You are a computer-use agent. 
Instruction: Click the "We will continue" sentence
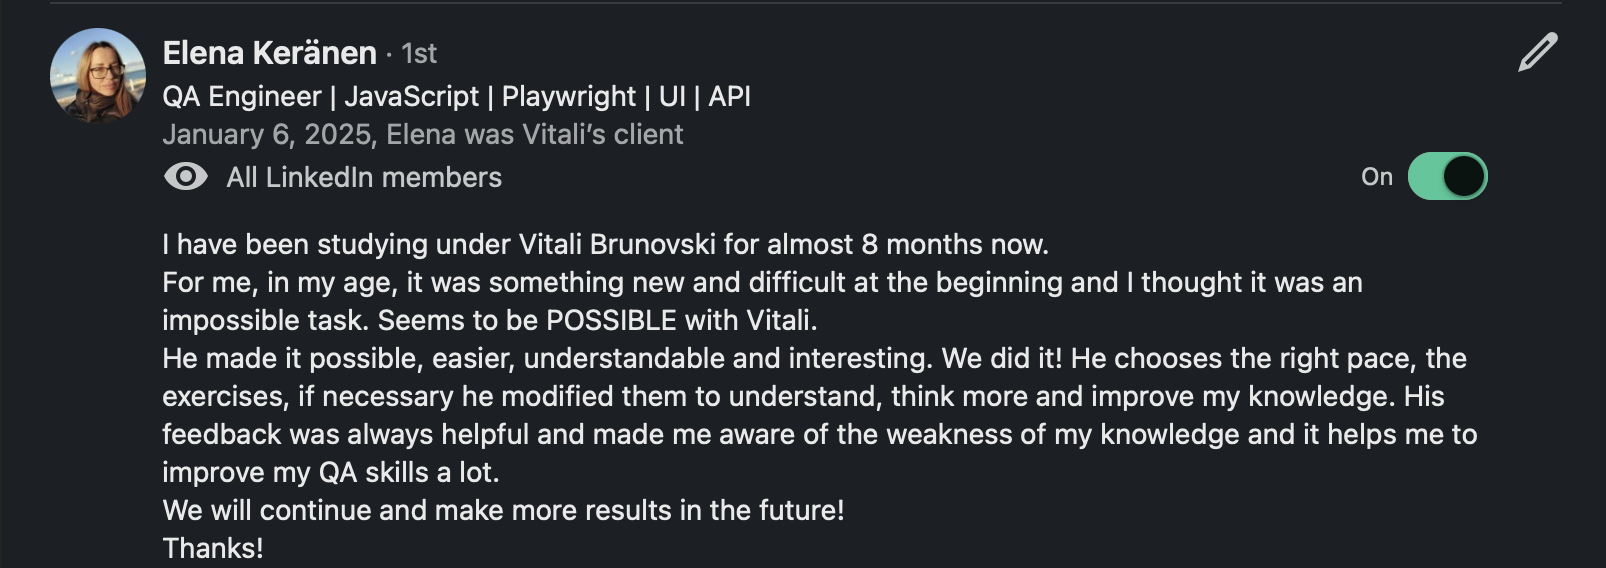click(503, 511)
